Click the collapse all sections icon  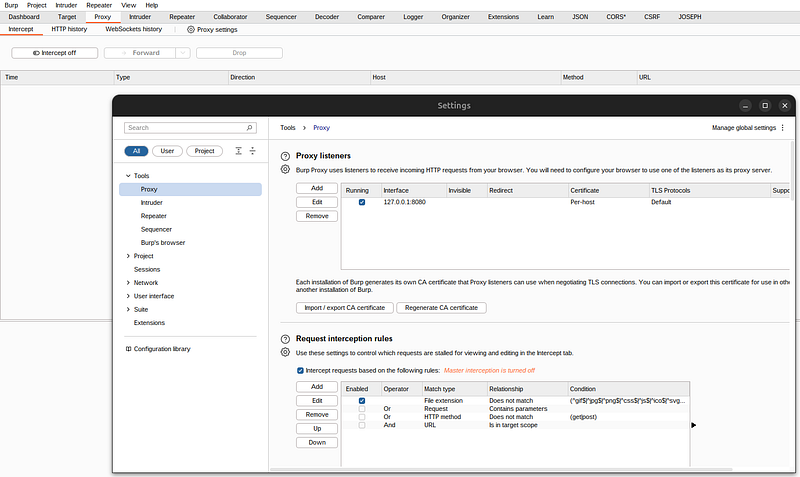pyautogui.click(x=253, y=151)
